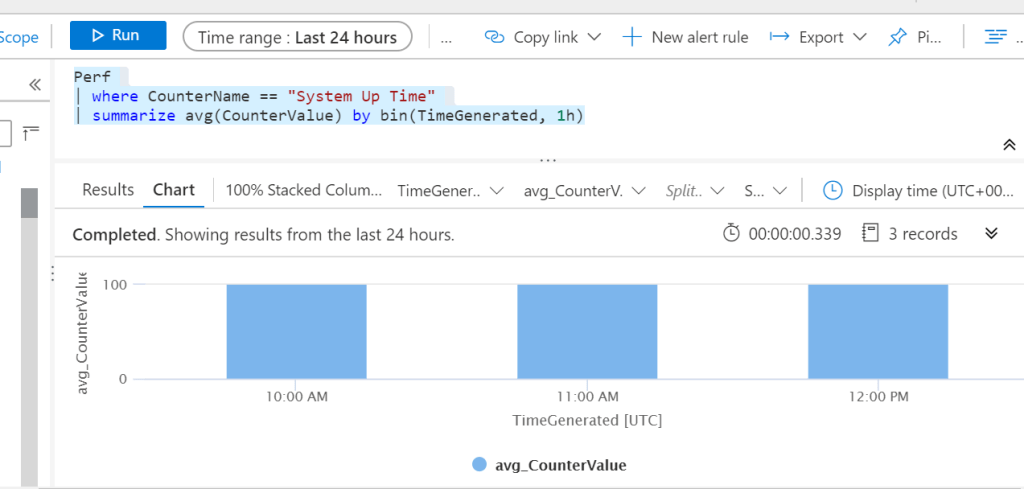Click the Format query icon

pyautogui.click(x=994, y=37)
